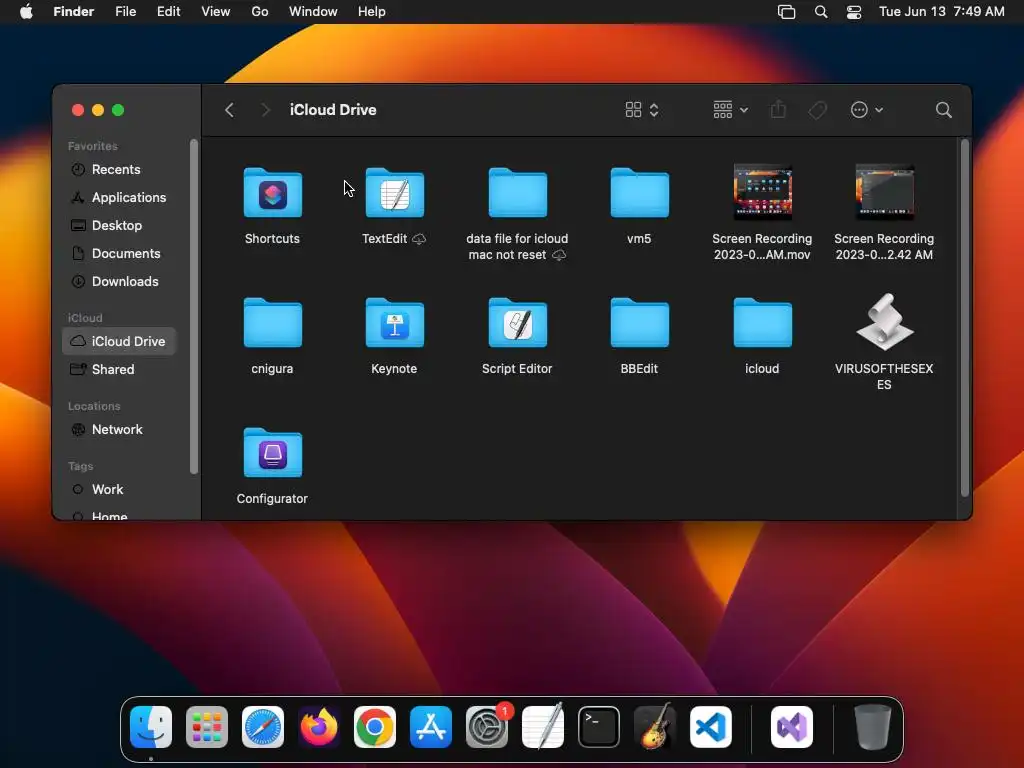Launch Visual Studio from the Dock
Screen dimensions: 1024x768
[792, 727]
